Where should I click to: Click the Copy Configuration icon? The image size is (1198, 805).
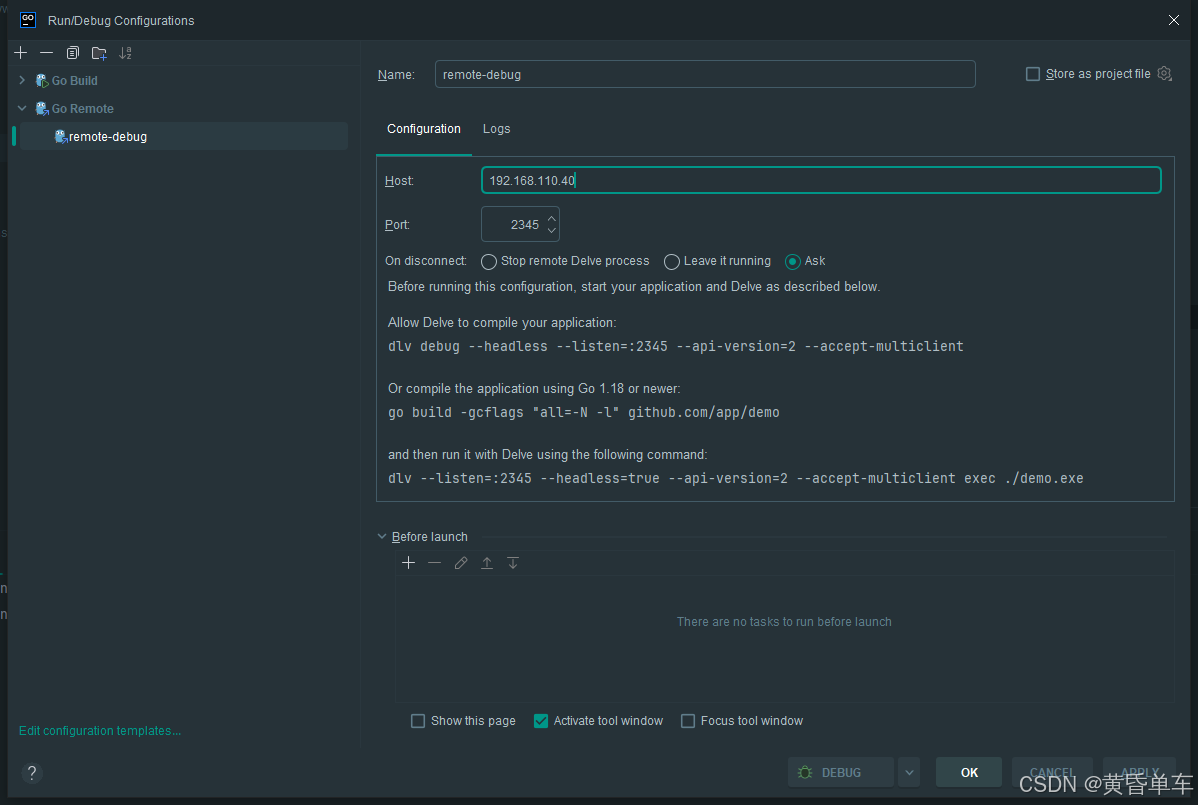point(72,53)
